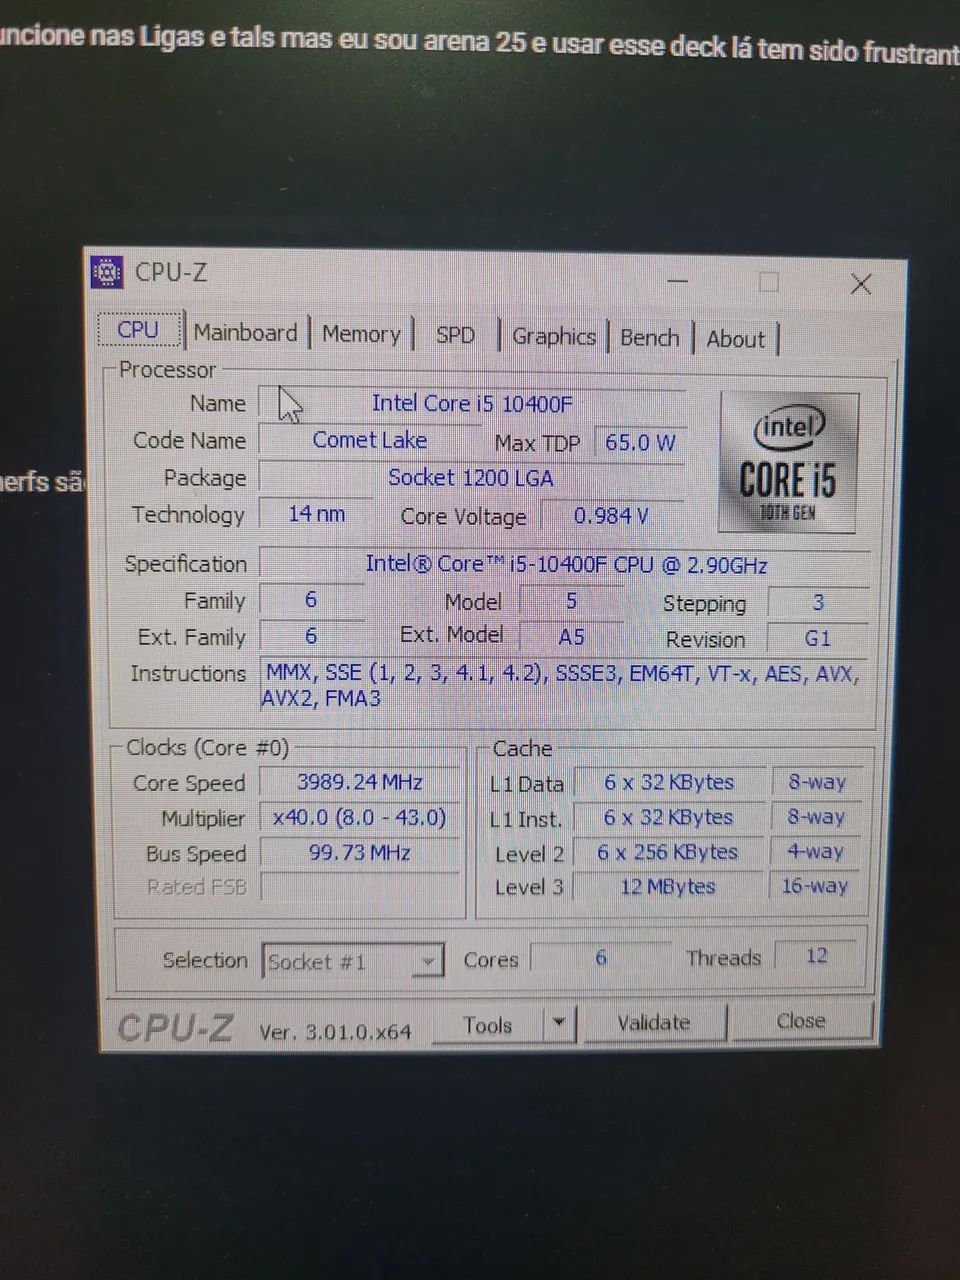Screen dimensions: 960x1280
Task: Click the Level 3 value 12 MBytes
Action: 668,886
